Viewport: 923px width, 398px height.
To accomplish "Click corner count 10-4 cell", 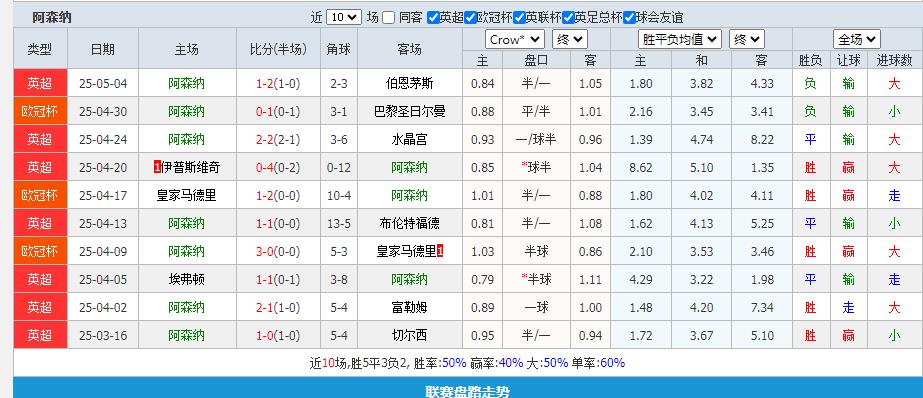I will pyautogui.click(x=338, y=195).
